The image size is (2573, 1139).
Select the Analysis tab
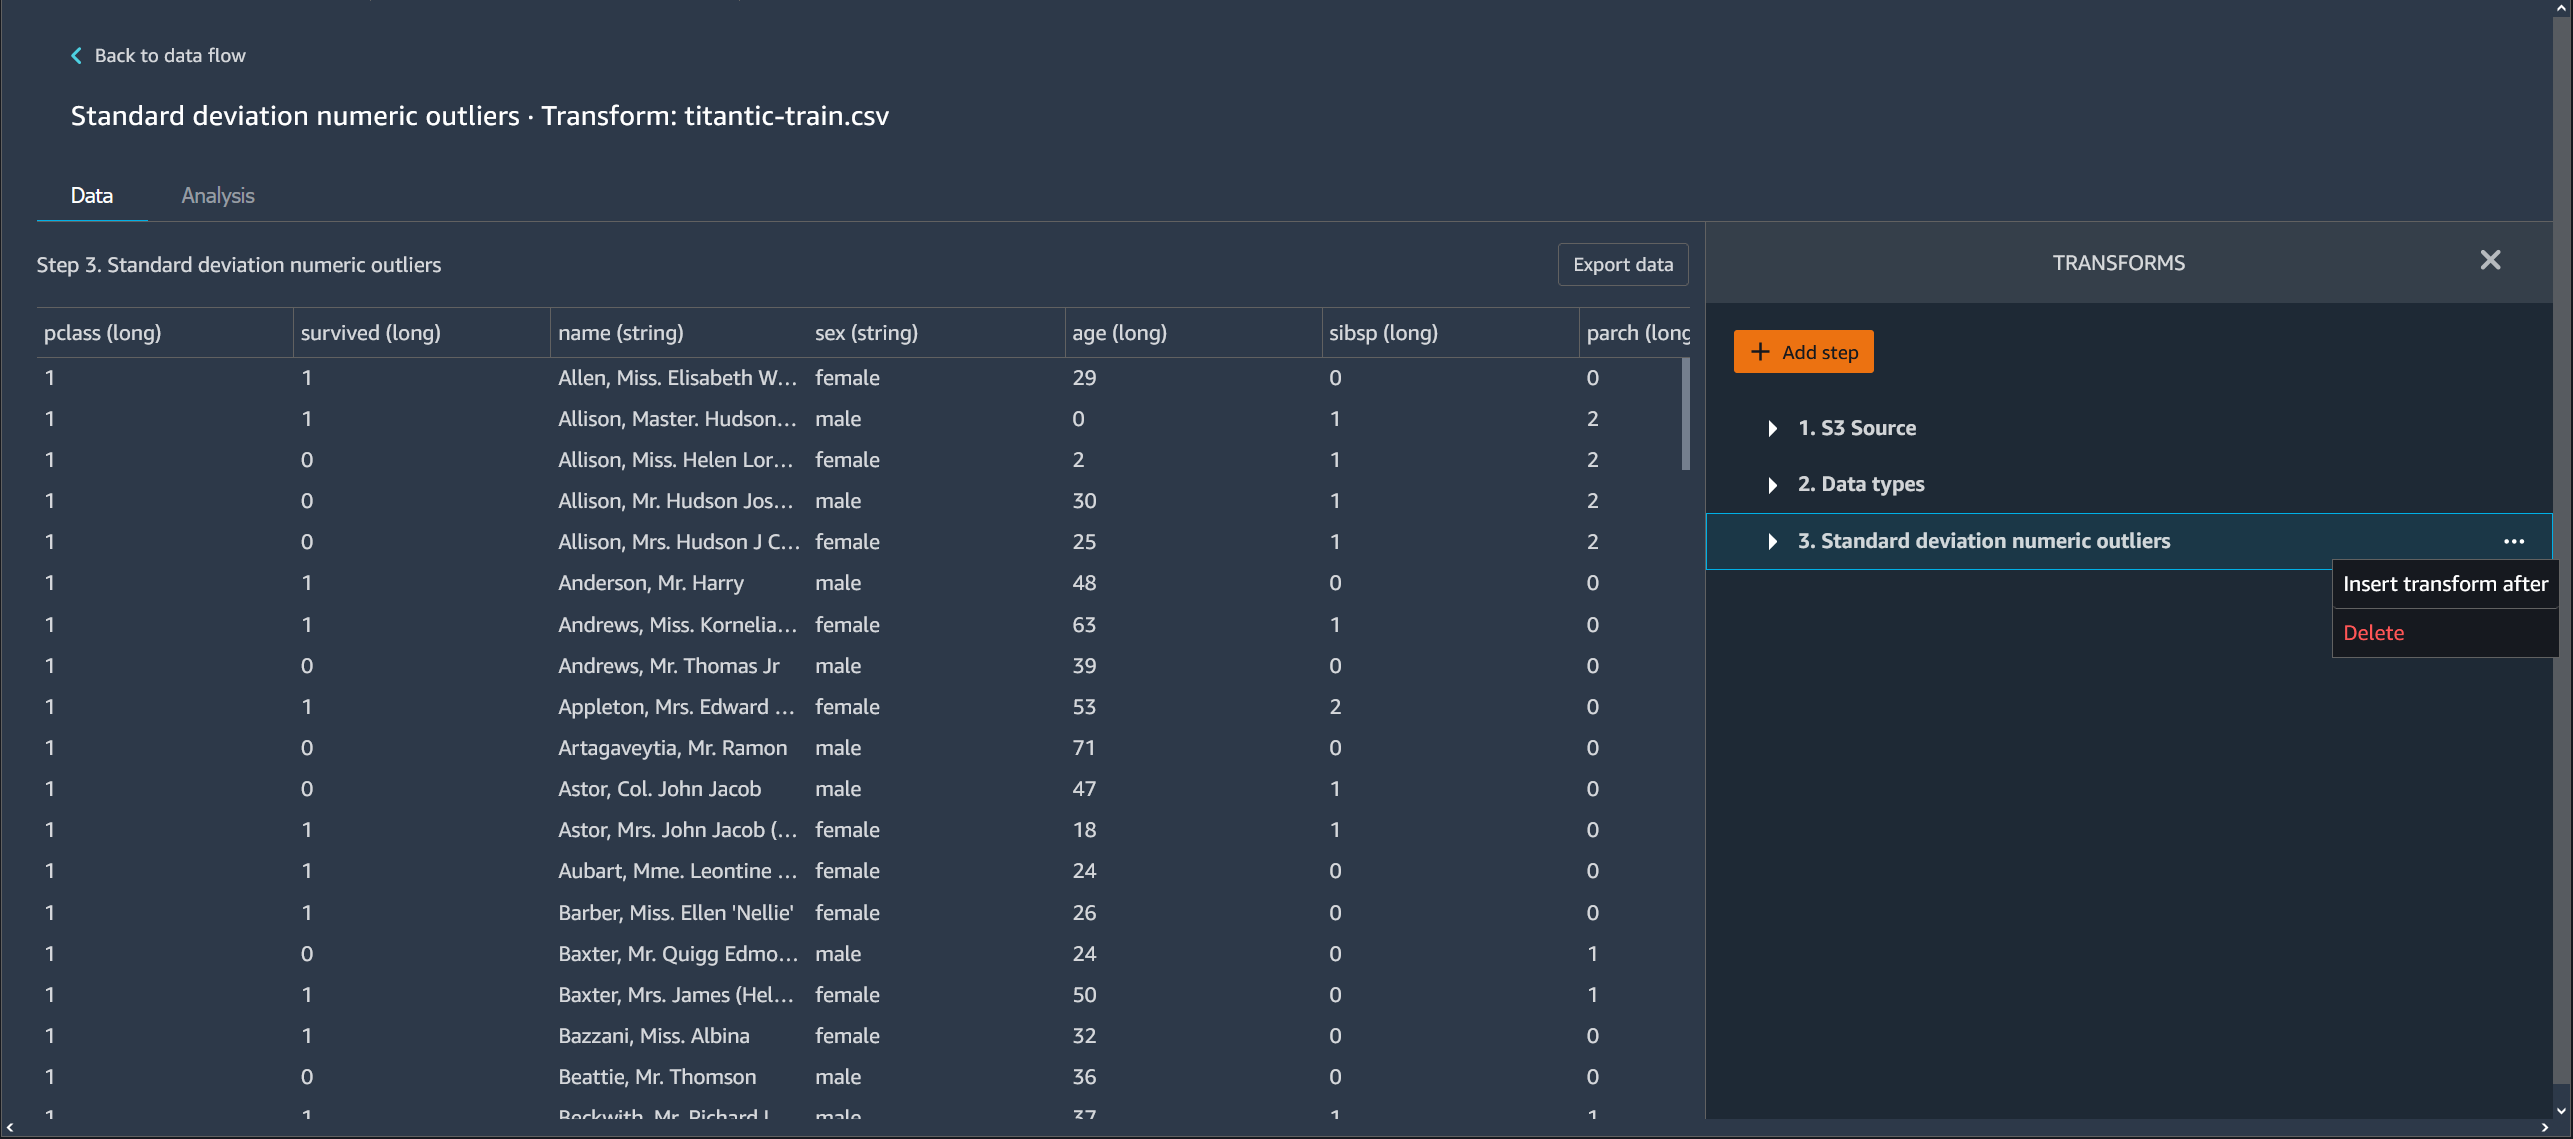[218, 195]
